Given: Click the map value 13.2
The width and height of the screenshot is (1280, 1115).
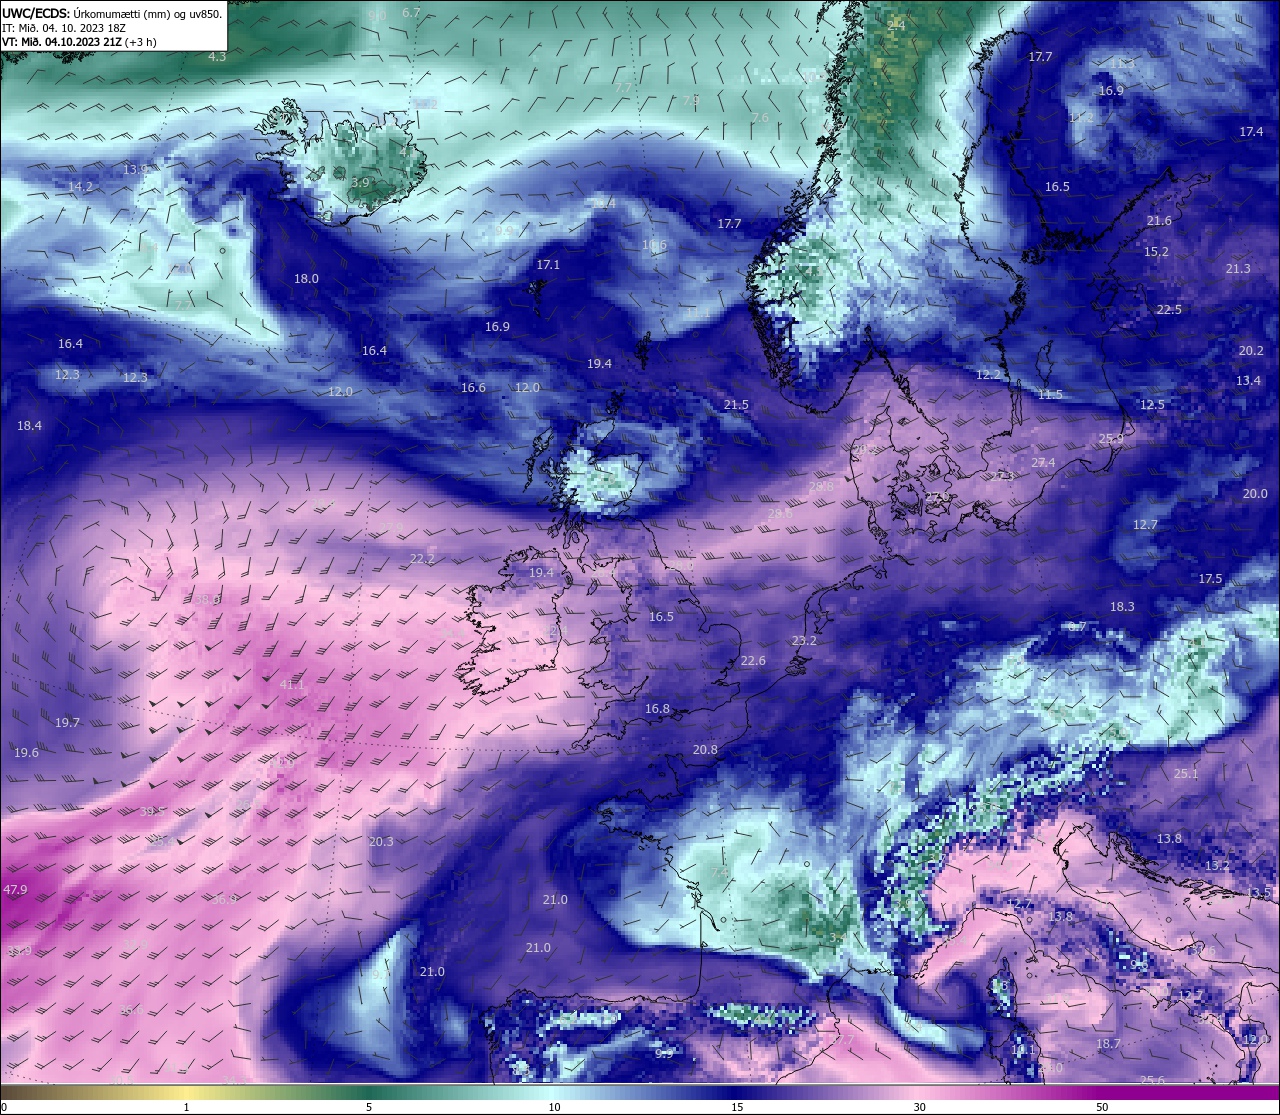Looking at the screenshot, I should (x=1217, y=865).
